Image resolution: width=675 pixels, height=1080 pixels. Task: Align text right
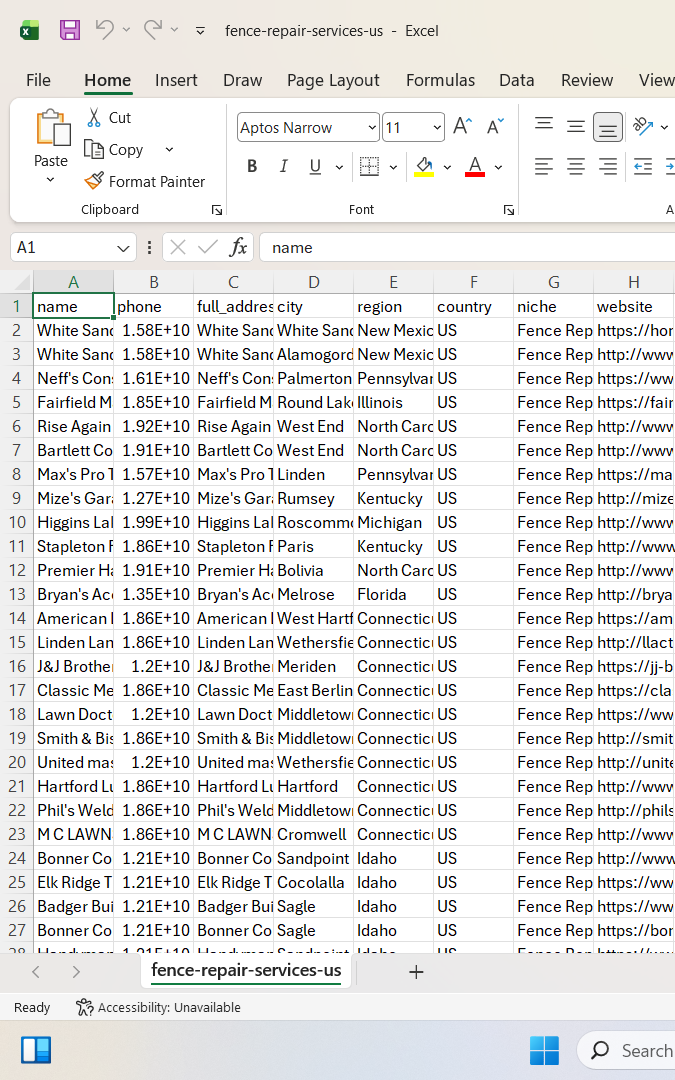click(x=608, y=166)
